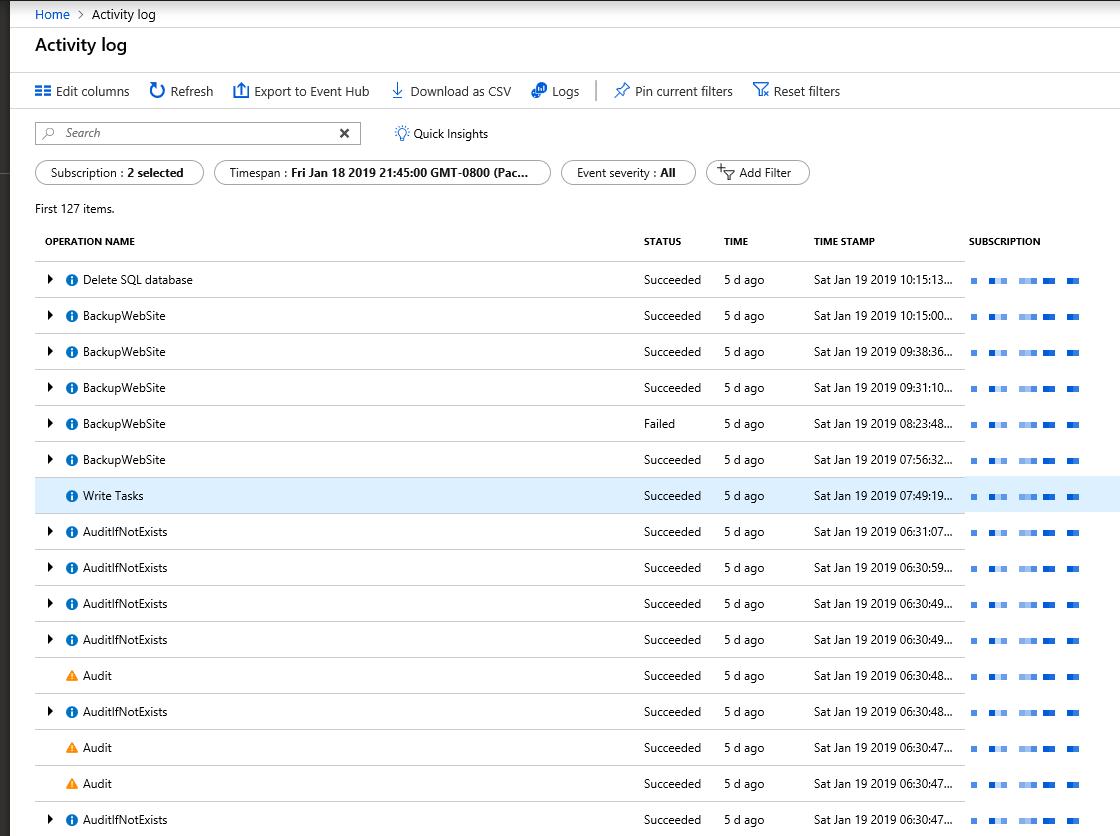Click the Add Filter button
The image size is (1120, 836).
point(757,172)
